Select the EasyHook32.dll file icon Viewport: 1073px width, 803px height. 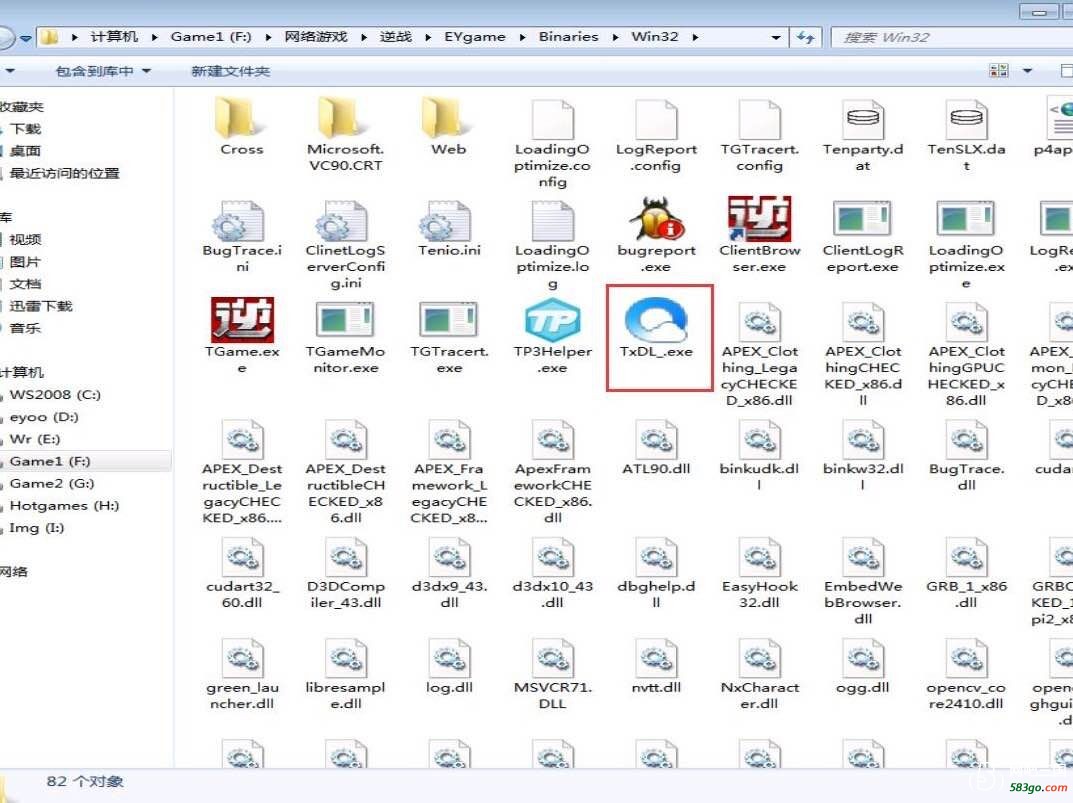tap(760, 557)
